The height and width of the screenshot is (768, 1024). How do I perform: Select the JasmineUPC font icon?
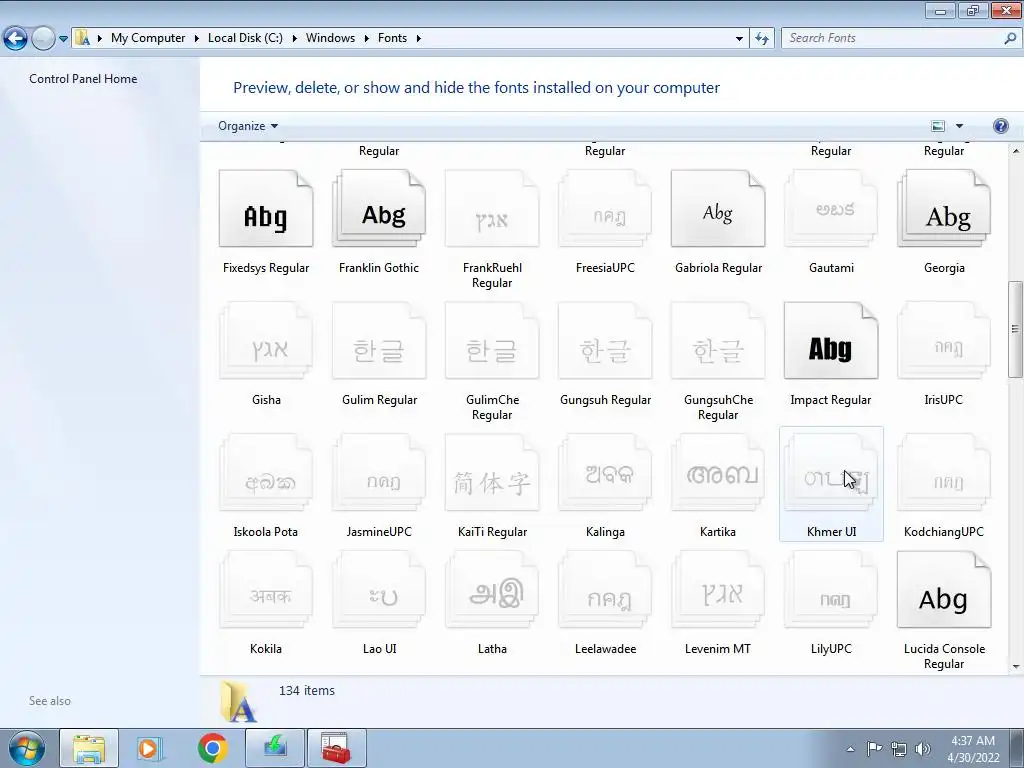(379, 472)
